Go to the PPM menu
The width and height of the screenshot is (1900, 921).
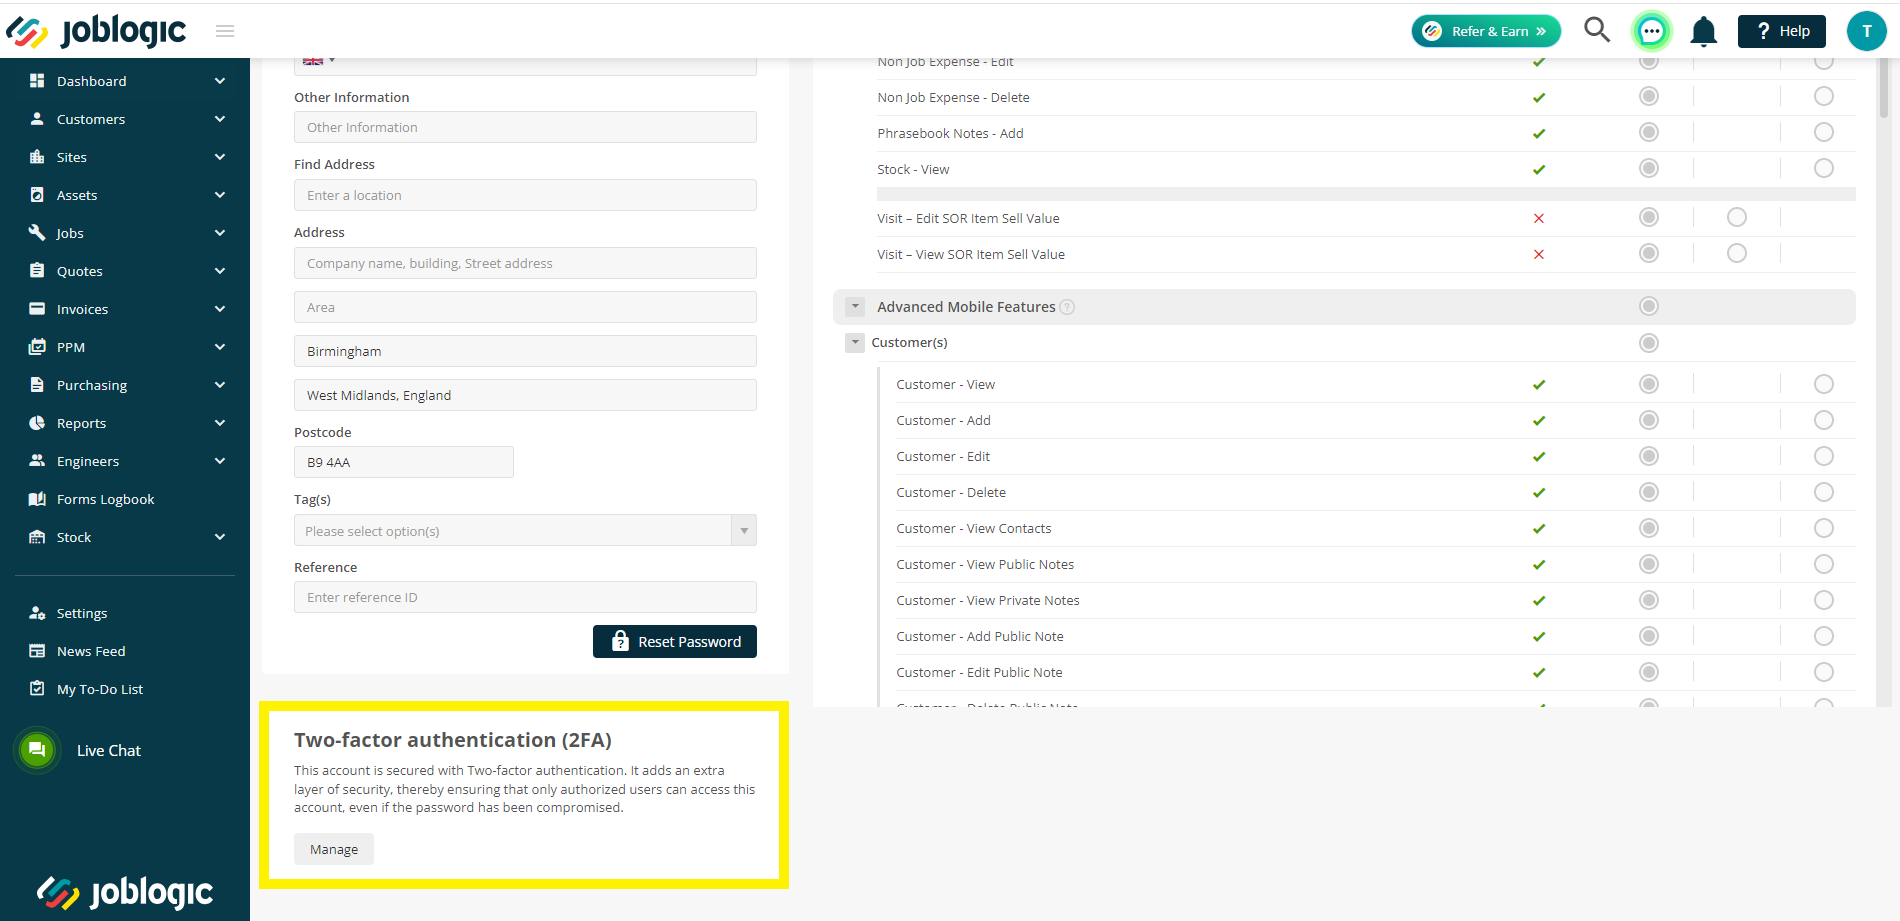point(71,347)
